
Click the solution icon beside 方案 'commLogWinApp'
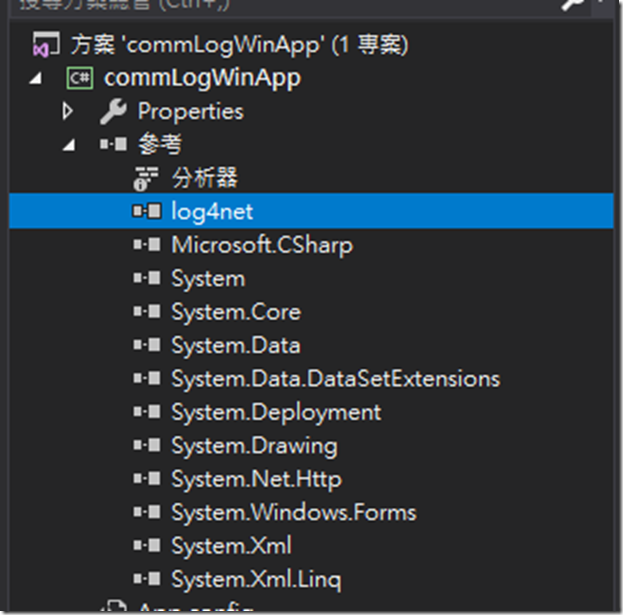click(46, 45)
